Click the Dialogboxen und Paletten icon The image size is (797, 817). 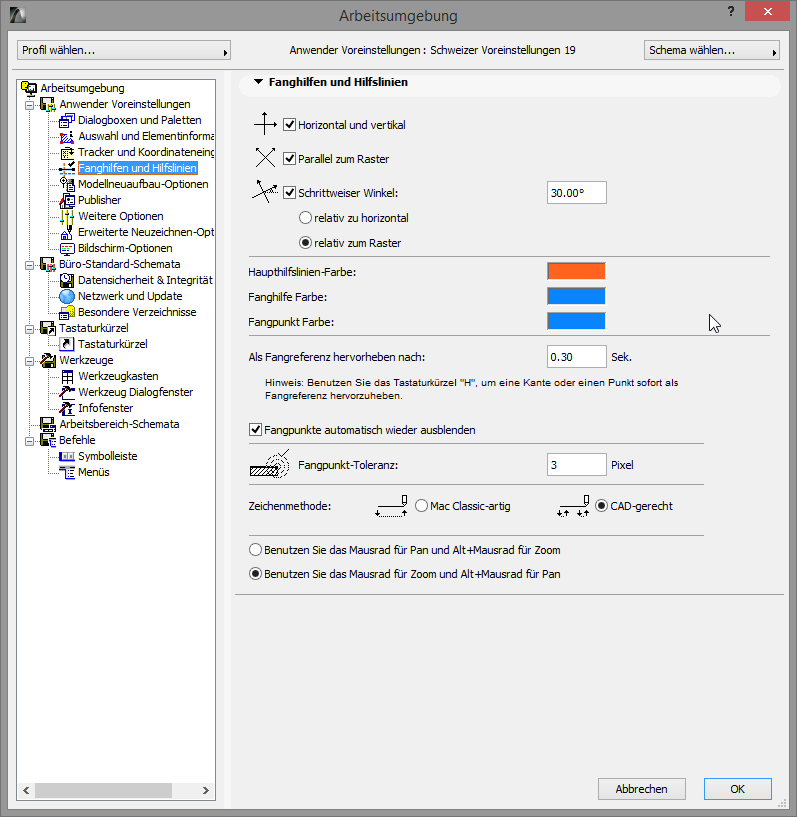(67, 120)
